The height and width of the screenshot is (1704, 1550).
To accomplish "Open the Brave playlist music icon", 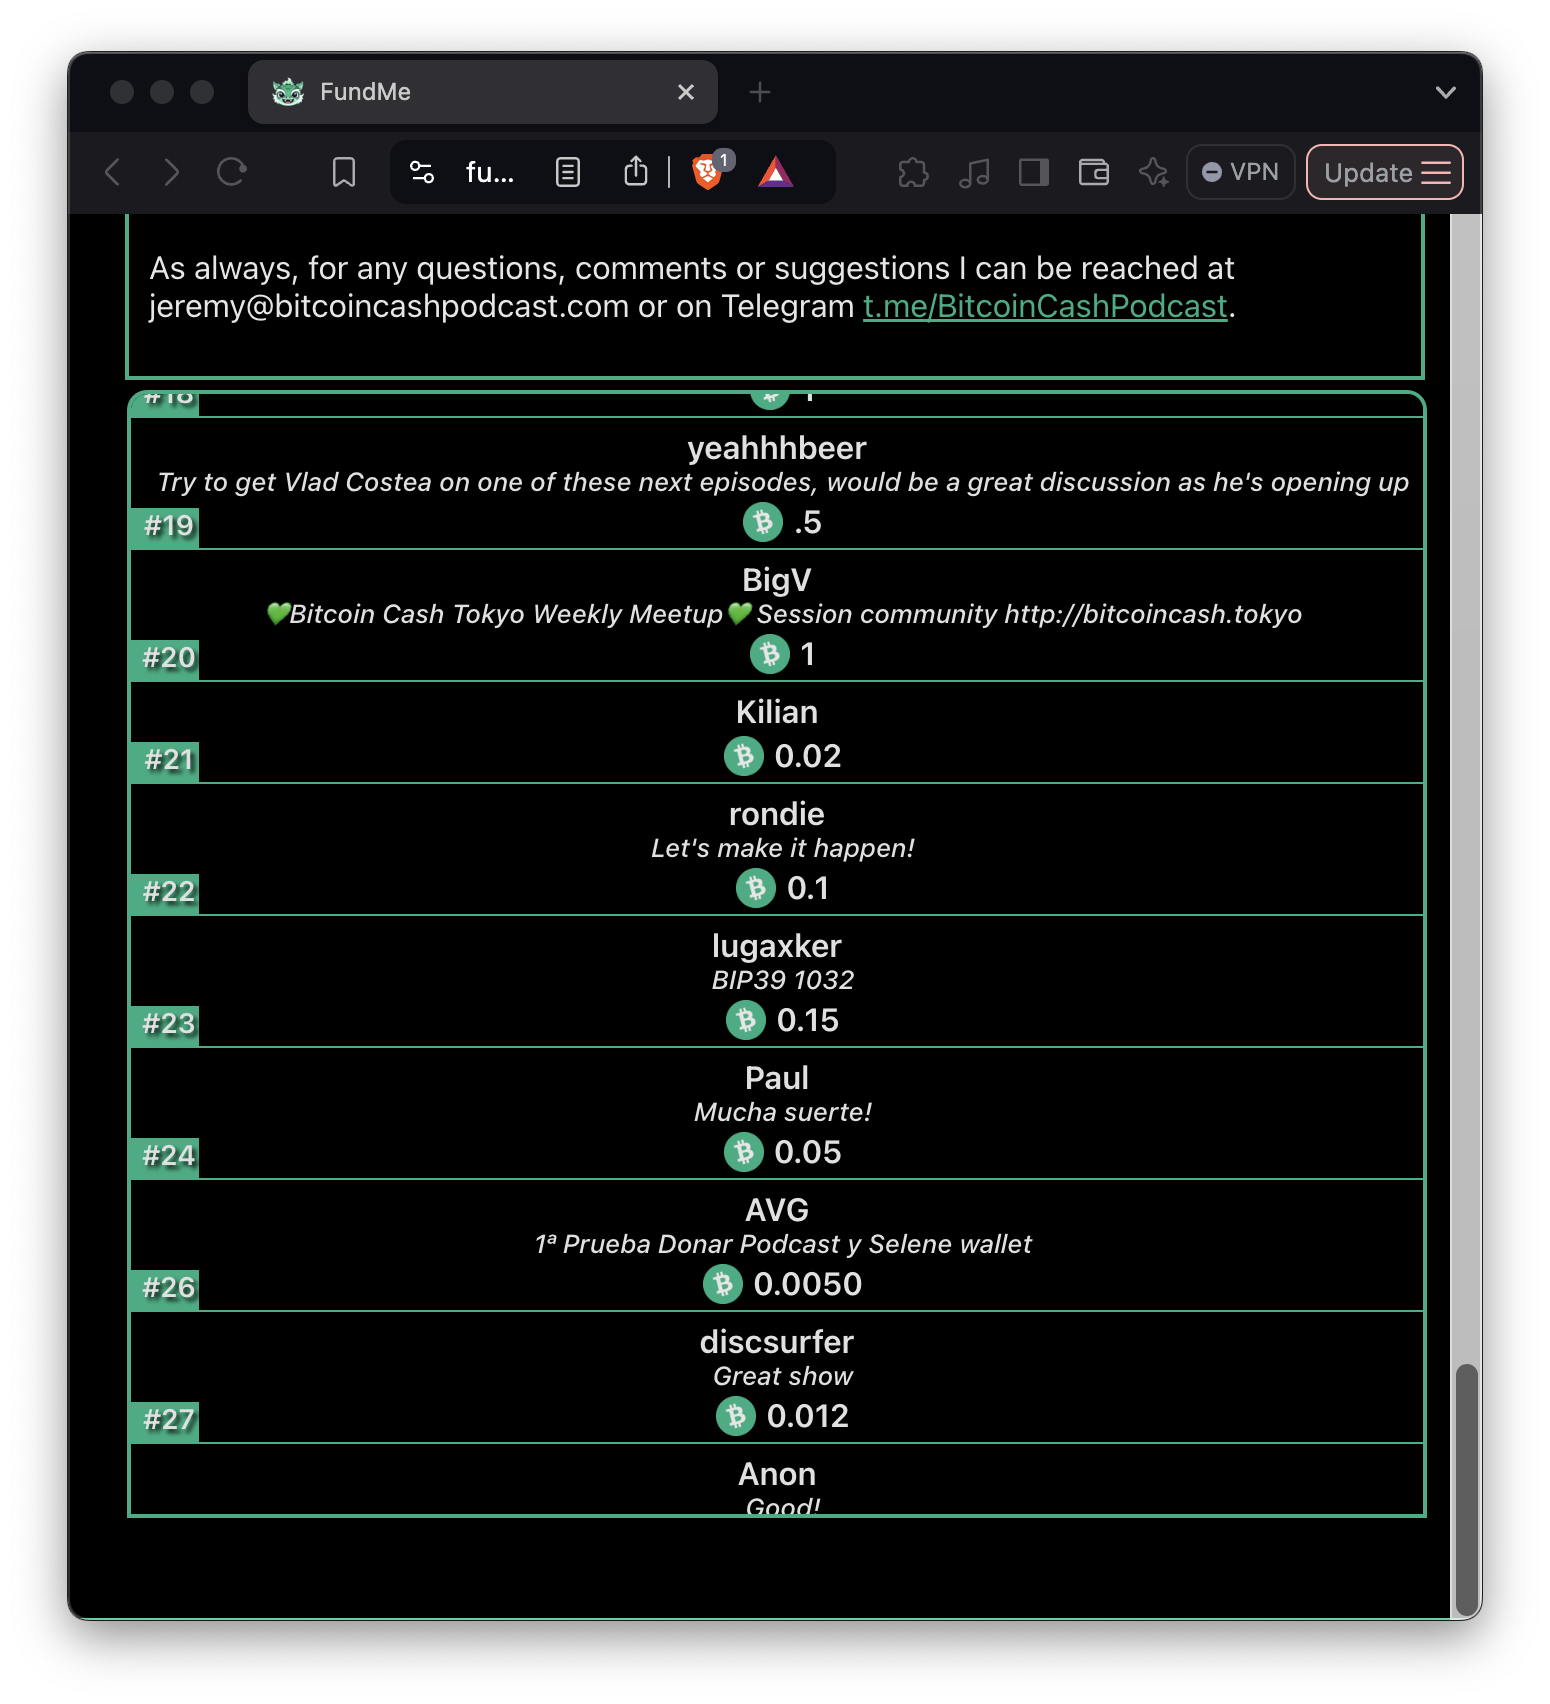I will [x=973, y=173].
